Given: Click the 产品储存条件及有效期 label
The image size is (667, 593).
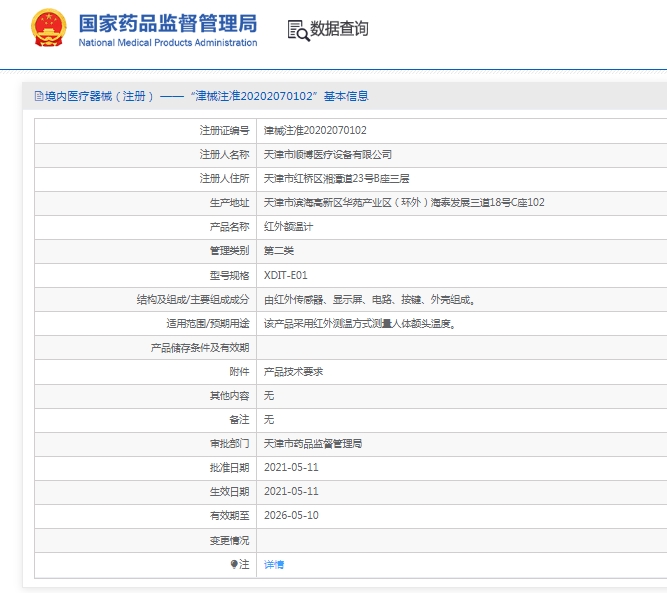Looking at the screenshot, I should pyautogui.click(x=200, y=348).
